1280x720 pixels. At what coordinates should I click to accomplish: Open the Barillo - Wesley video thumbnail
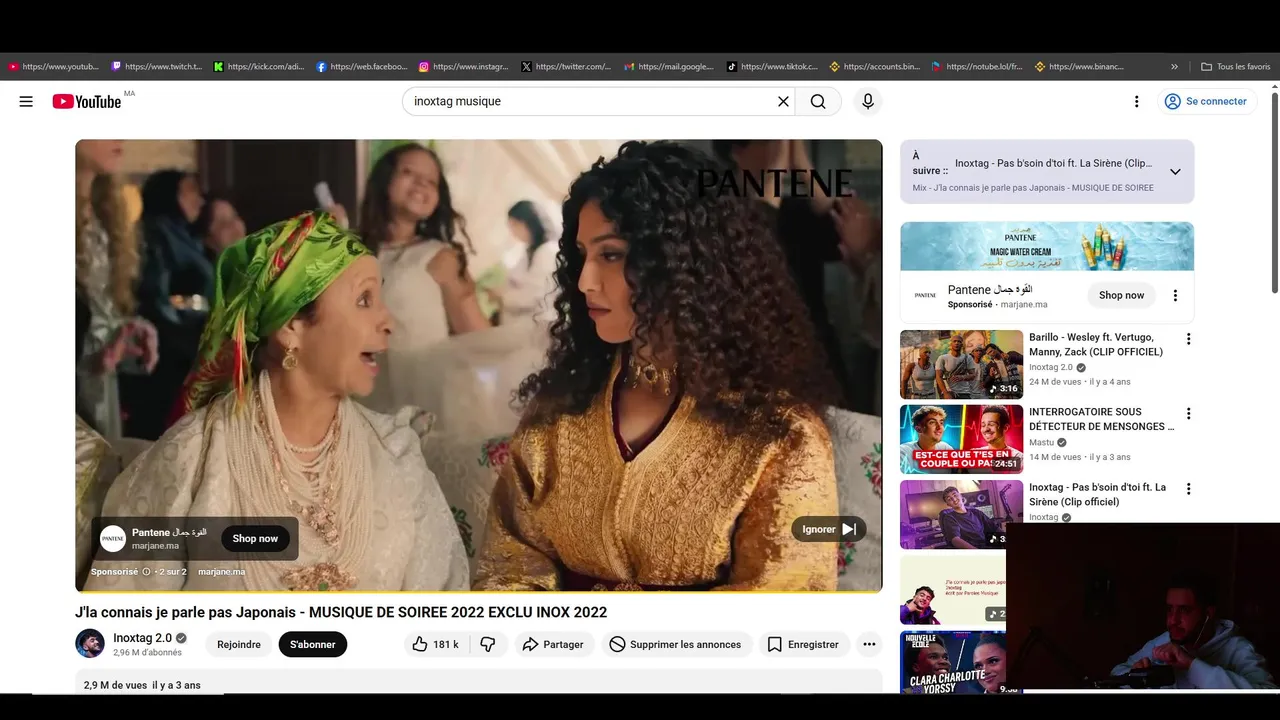point(961,365)
